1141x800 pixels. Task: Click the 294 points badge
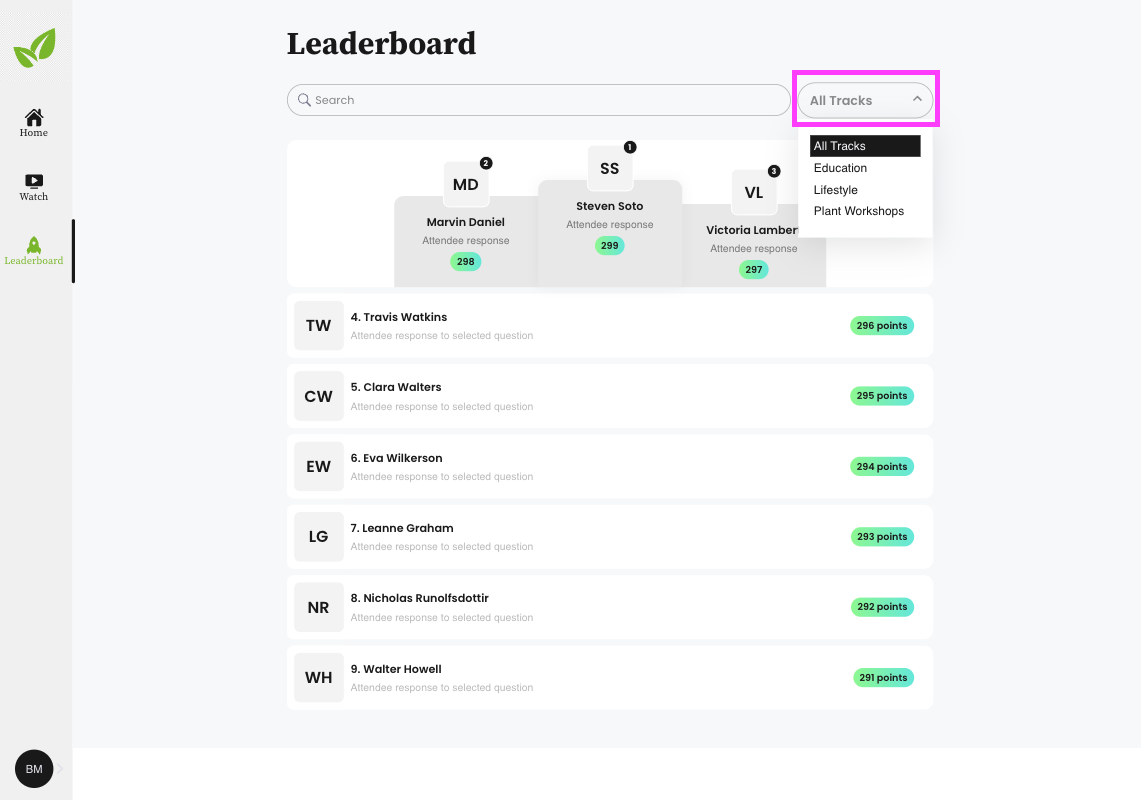click(881, 467)
